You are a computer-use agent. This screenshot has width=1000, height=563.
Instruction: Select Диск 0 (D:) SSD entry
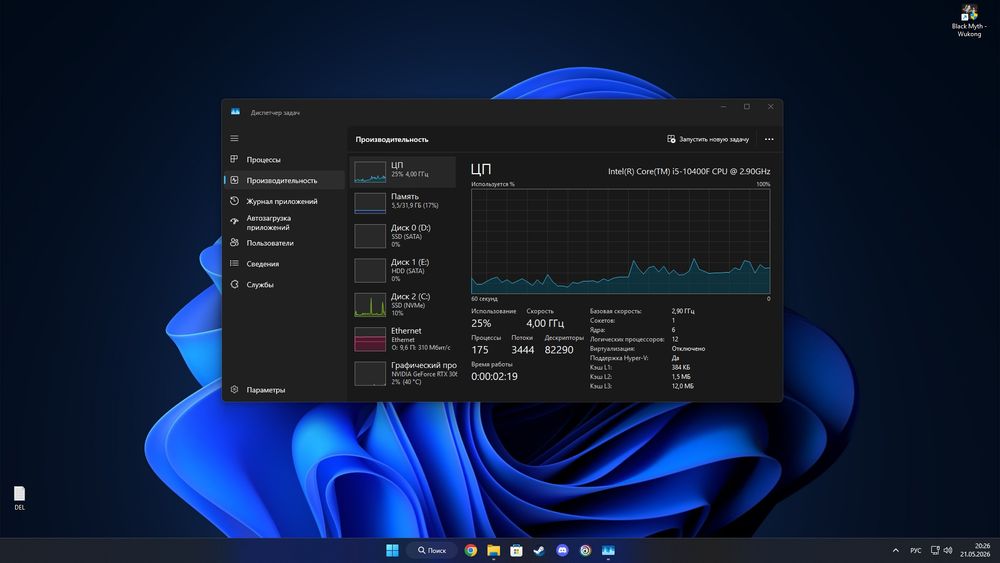(x=402, y=236)
